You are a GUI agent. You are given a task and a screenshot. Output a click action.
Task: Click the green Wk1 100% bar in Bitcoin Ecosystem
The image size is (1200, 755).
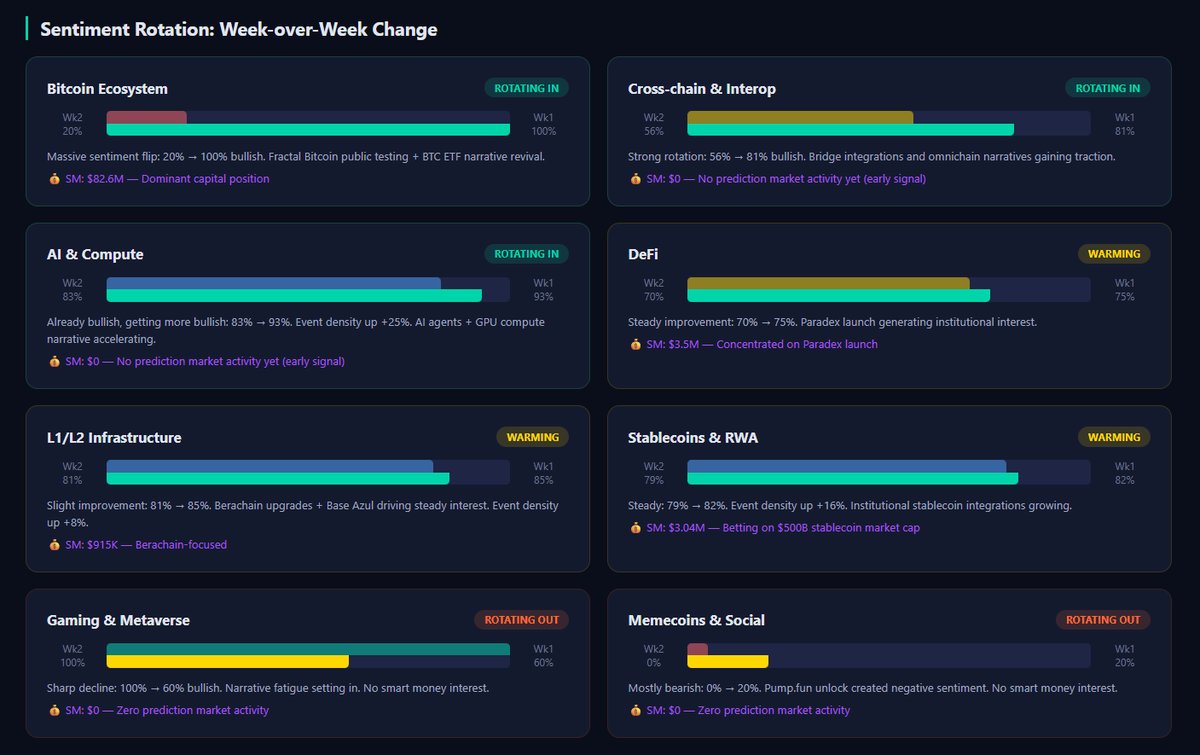click(x=308, y=130)
